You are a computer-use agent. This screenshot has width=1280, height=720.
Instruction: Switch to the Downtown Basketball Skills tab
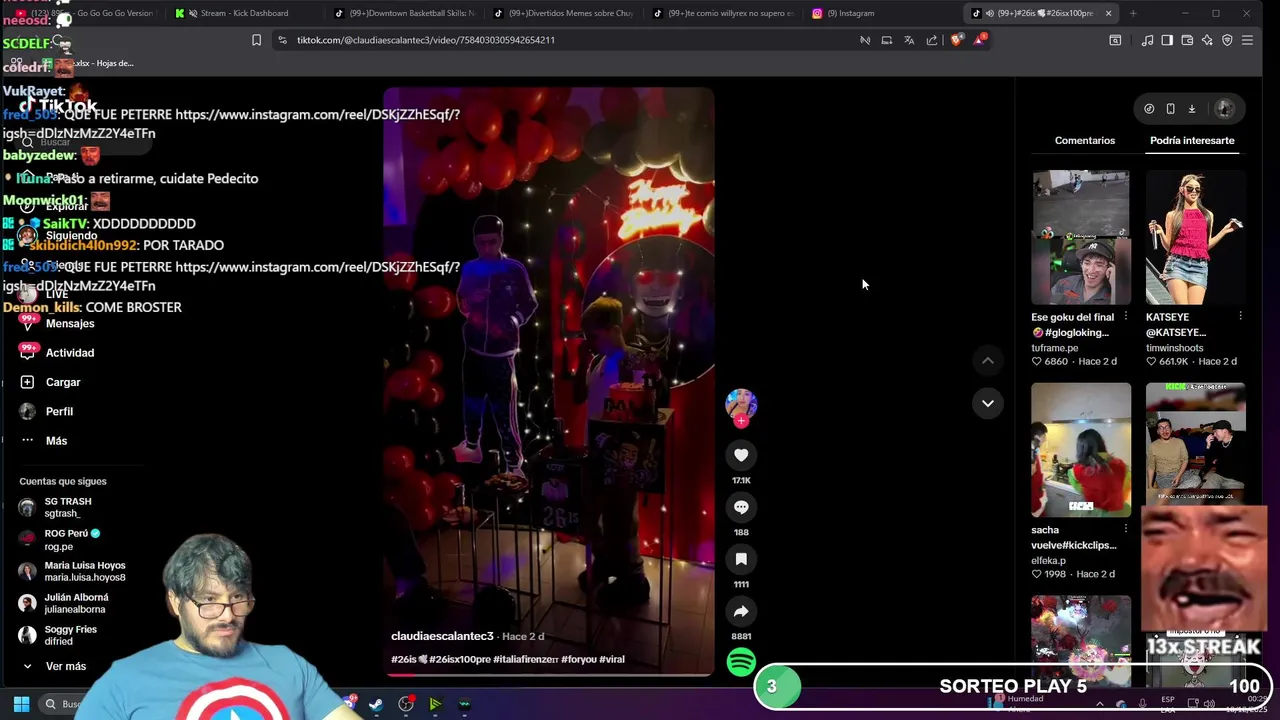click(405, 13)
